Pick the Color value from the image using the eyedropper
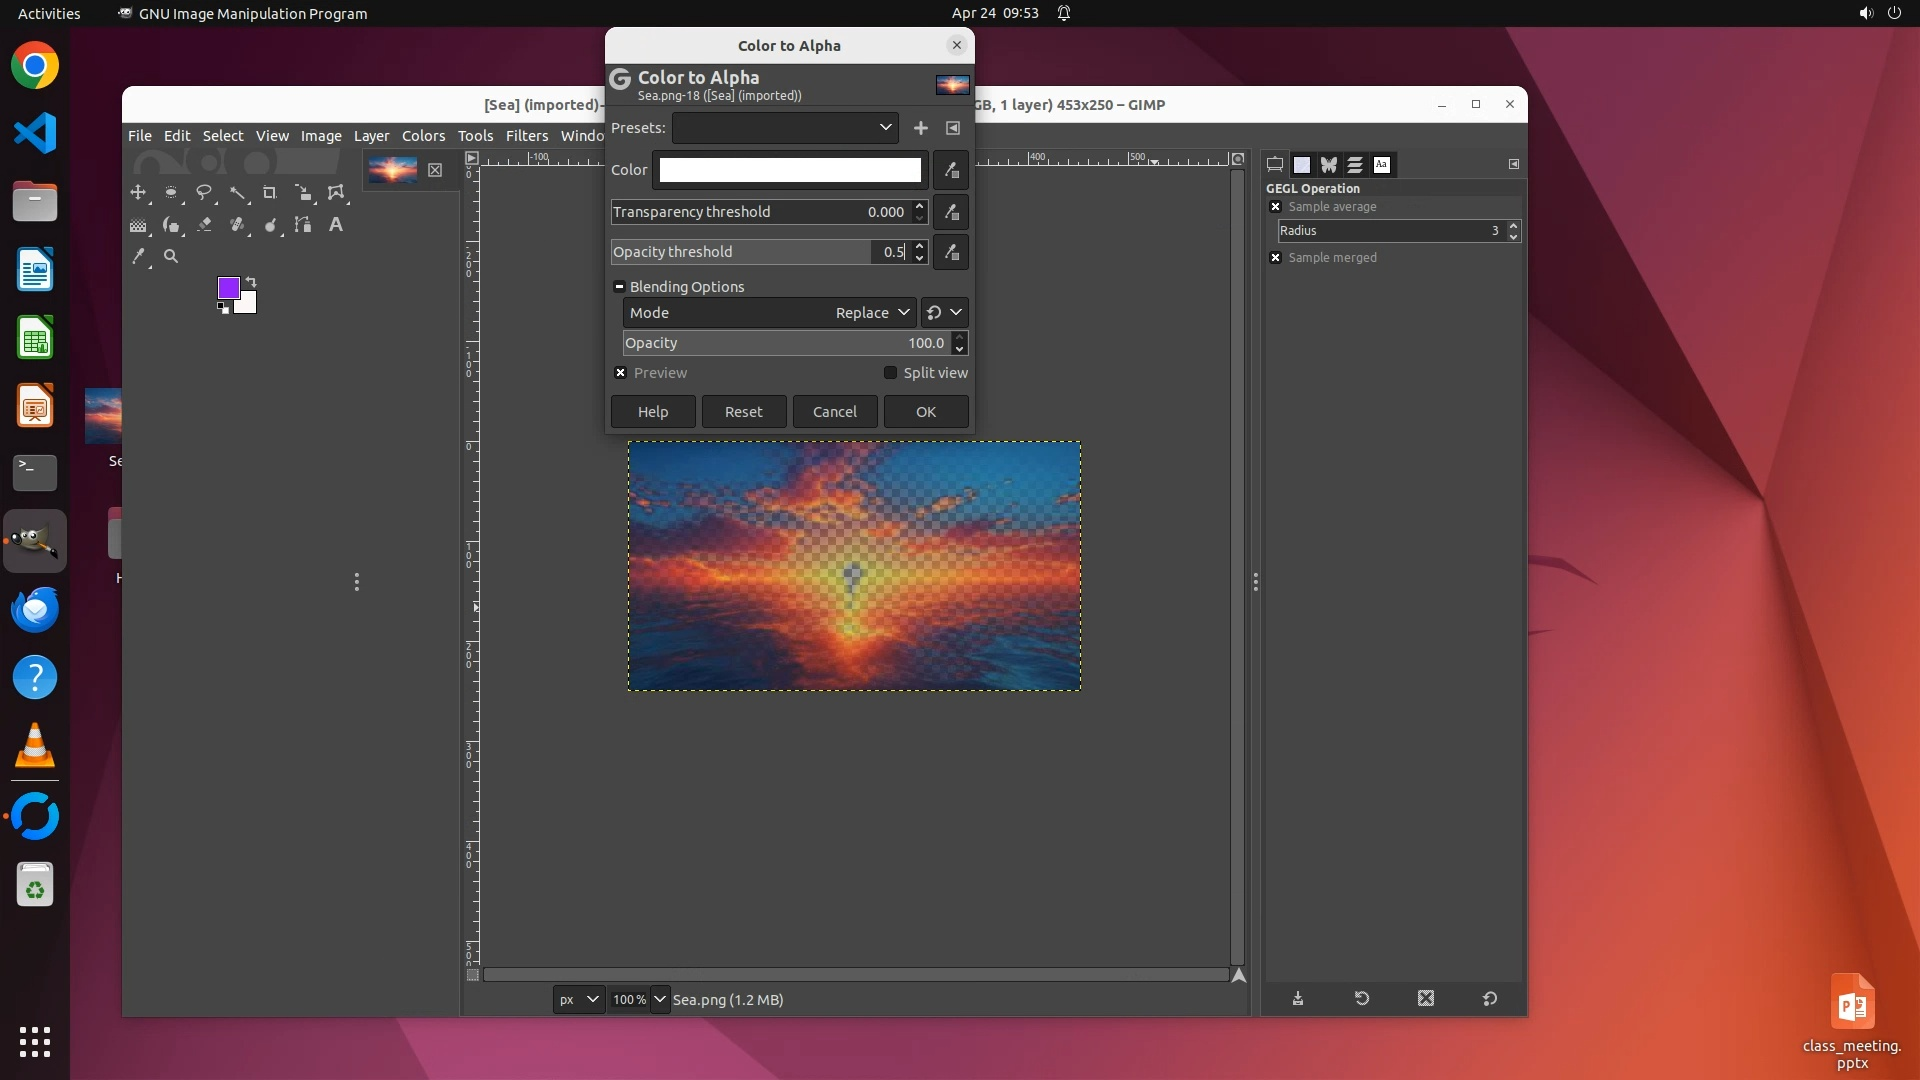Screen dimensions: 1920x1080 951,170
